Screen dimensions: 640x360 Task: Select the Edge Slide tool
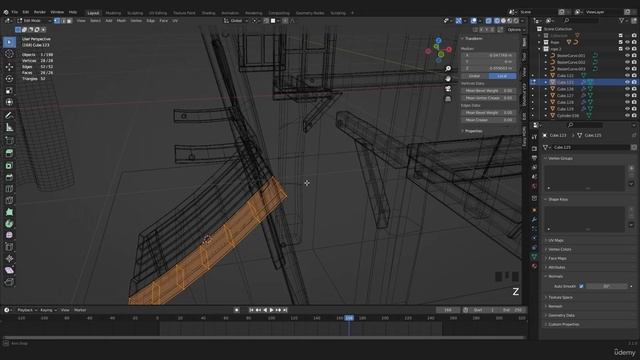(9, 247)
